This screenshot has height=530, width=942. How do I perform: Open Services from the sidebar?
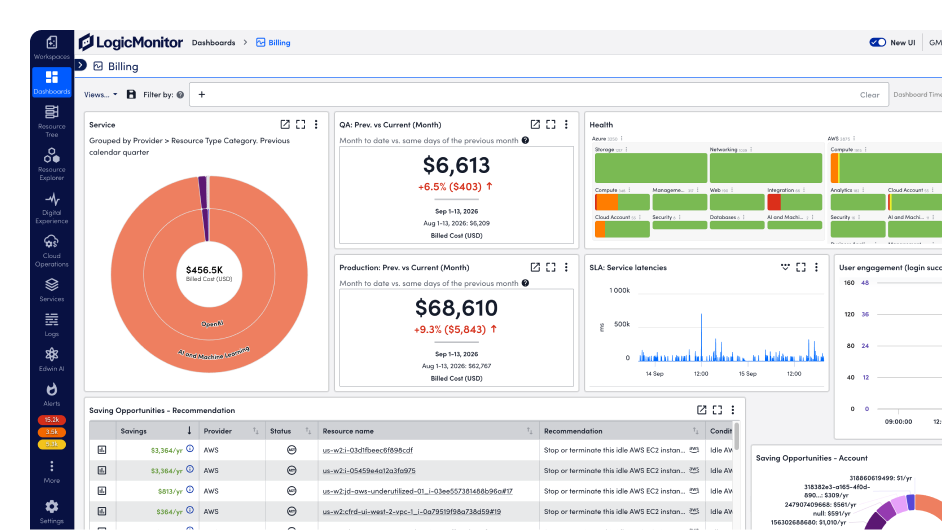click(x=52, y=290)
